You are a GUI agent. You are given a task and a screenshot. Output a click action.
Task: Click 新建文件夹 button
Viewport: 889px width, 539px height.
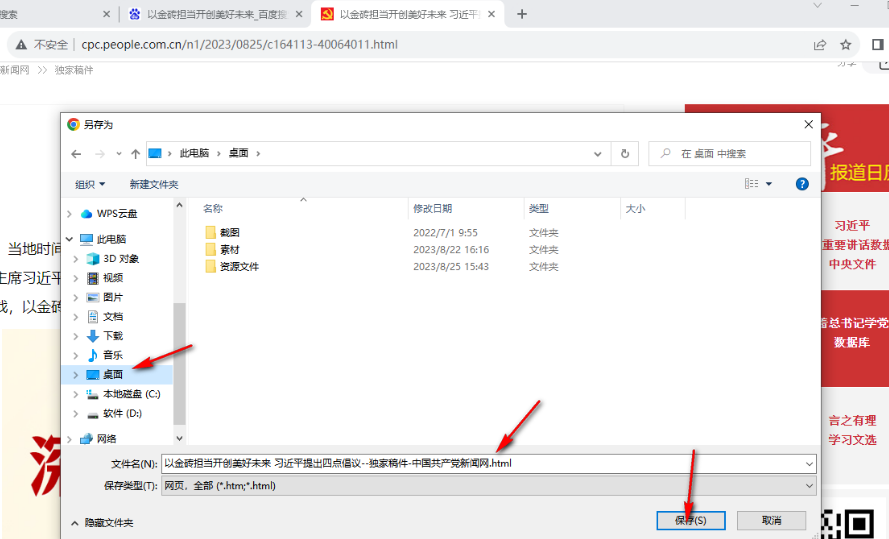coord(154,184)
